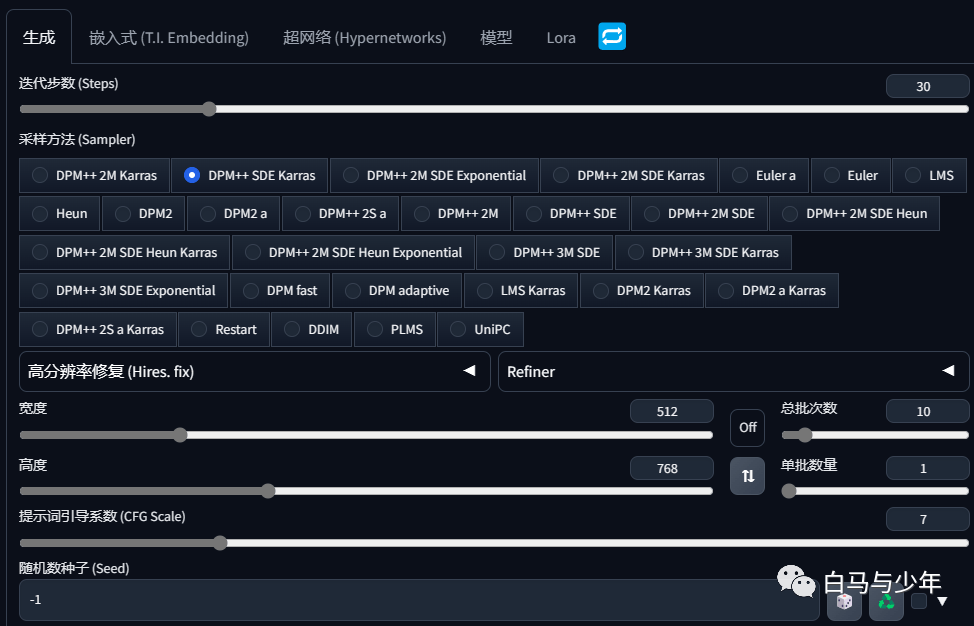Viewport: 974px width, 626px height.
Task: Switch to the Lora tab
Action: pos(561,38)
